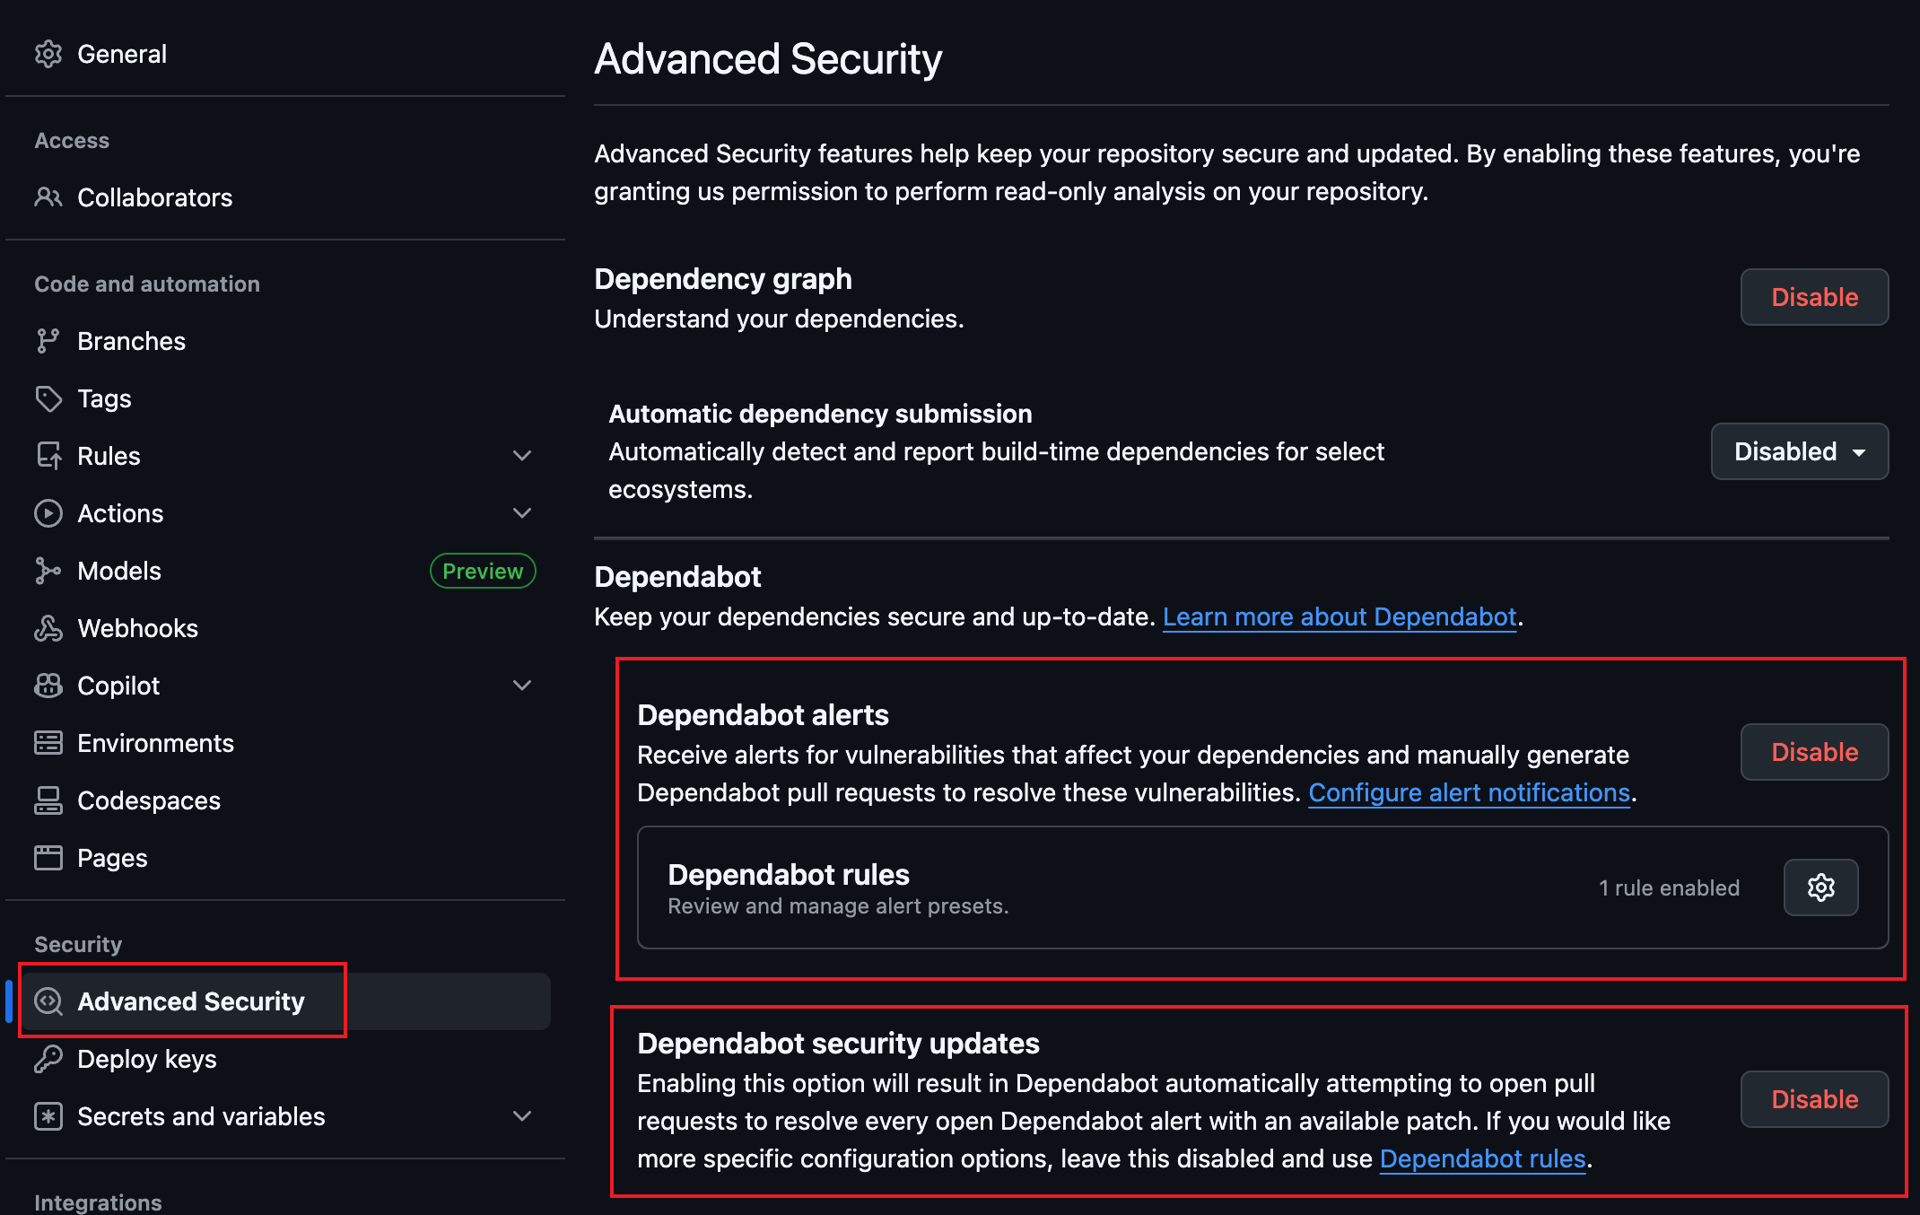Image resolution: width=1920 pixels, height=1215 pixels.
Task: Click the Rules icon in sidebar
Action: (x=48, y=456)
